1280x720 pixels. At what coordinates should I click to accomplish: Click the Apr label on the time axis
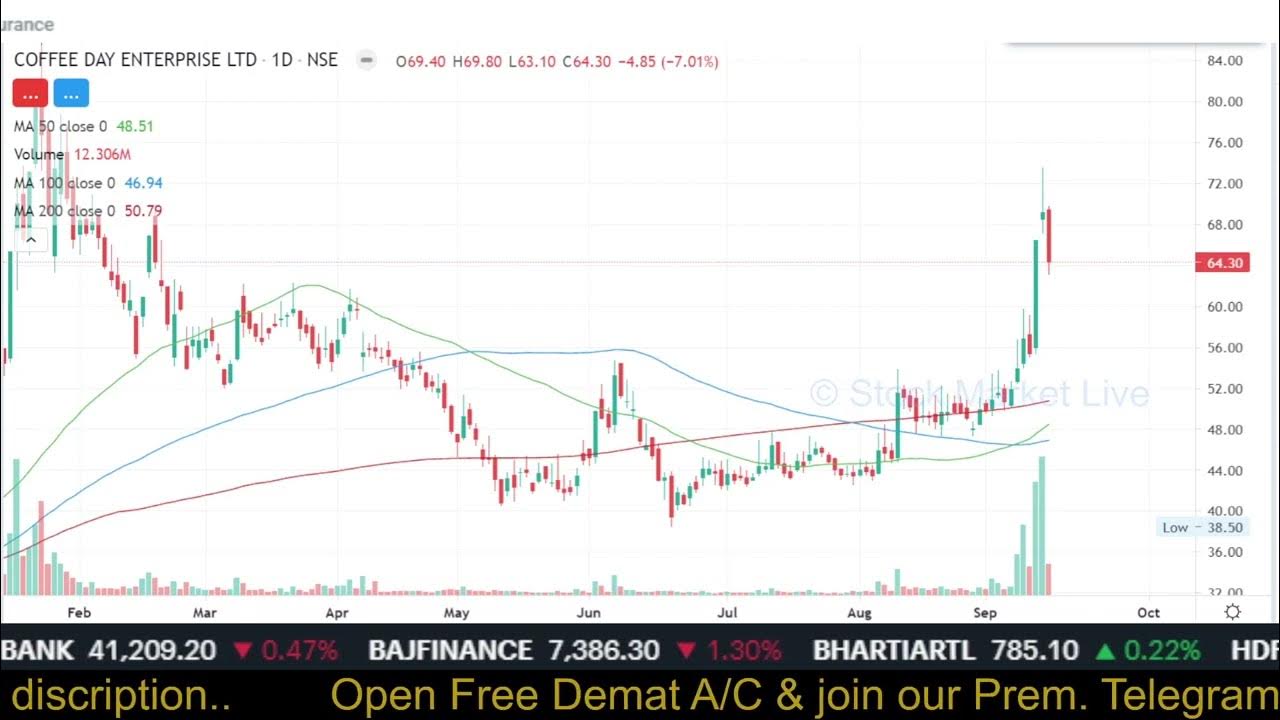pos(337,612)
